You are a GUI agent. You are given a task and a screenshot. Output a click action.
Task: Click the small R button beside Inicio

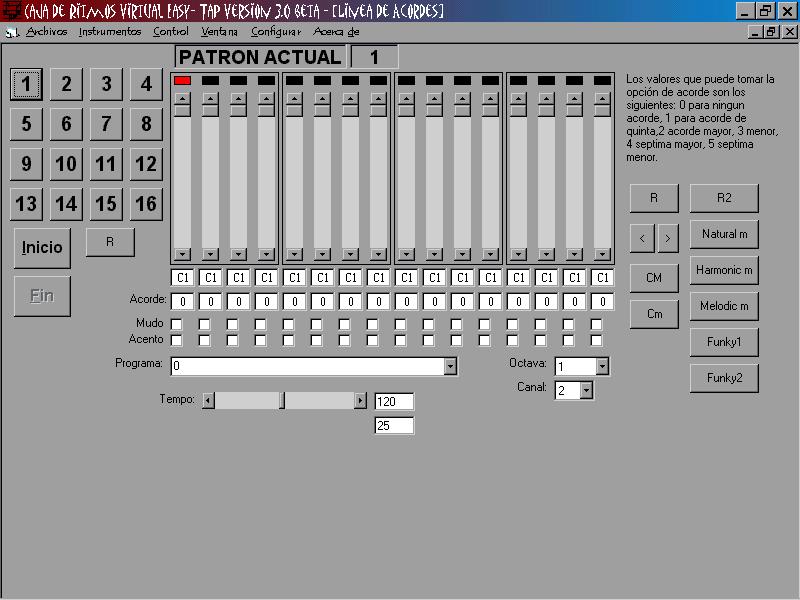pyautogui.click(x=110, y=242)
